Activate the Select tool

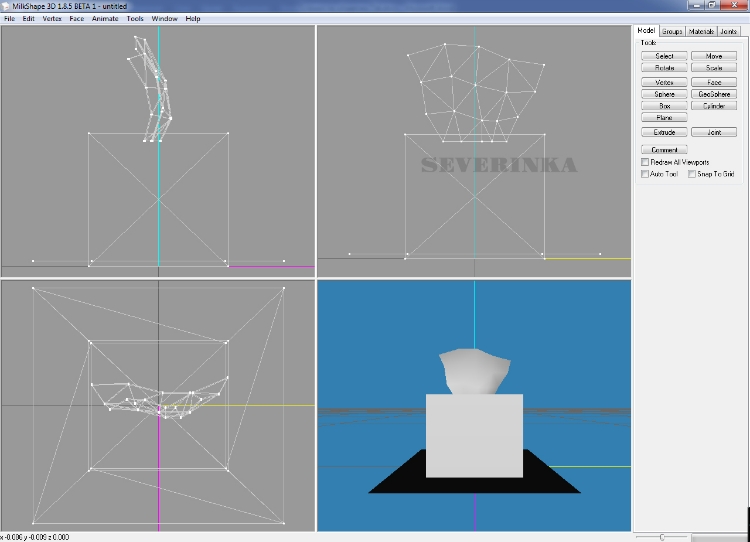pos(664,56)
